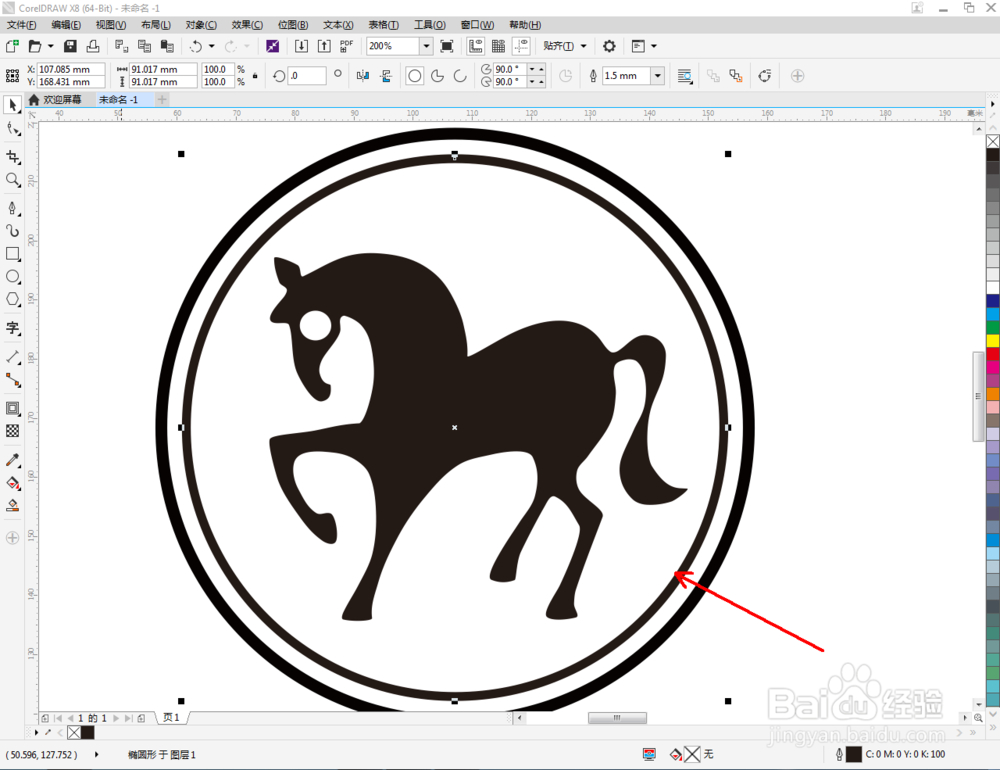Expand the Open file dropdown arrow
The width and height of the screenshot is (1000, 770).
point(51,46)
